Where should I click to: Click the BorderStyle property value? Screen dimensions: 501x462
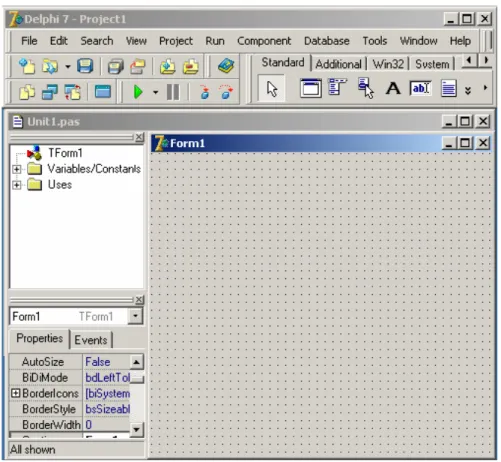[106, 409]
